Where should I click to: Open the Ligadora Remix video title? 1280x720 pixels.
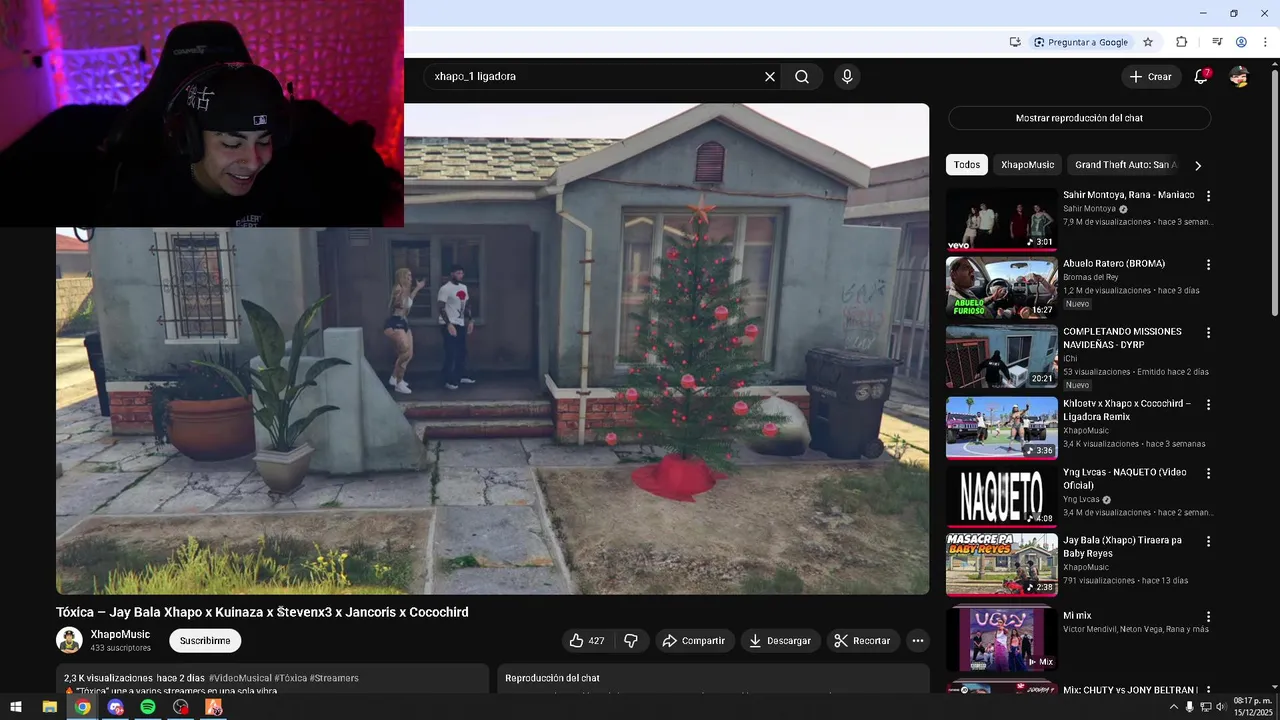[x=1127, y=410]
